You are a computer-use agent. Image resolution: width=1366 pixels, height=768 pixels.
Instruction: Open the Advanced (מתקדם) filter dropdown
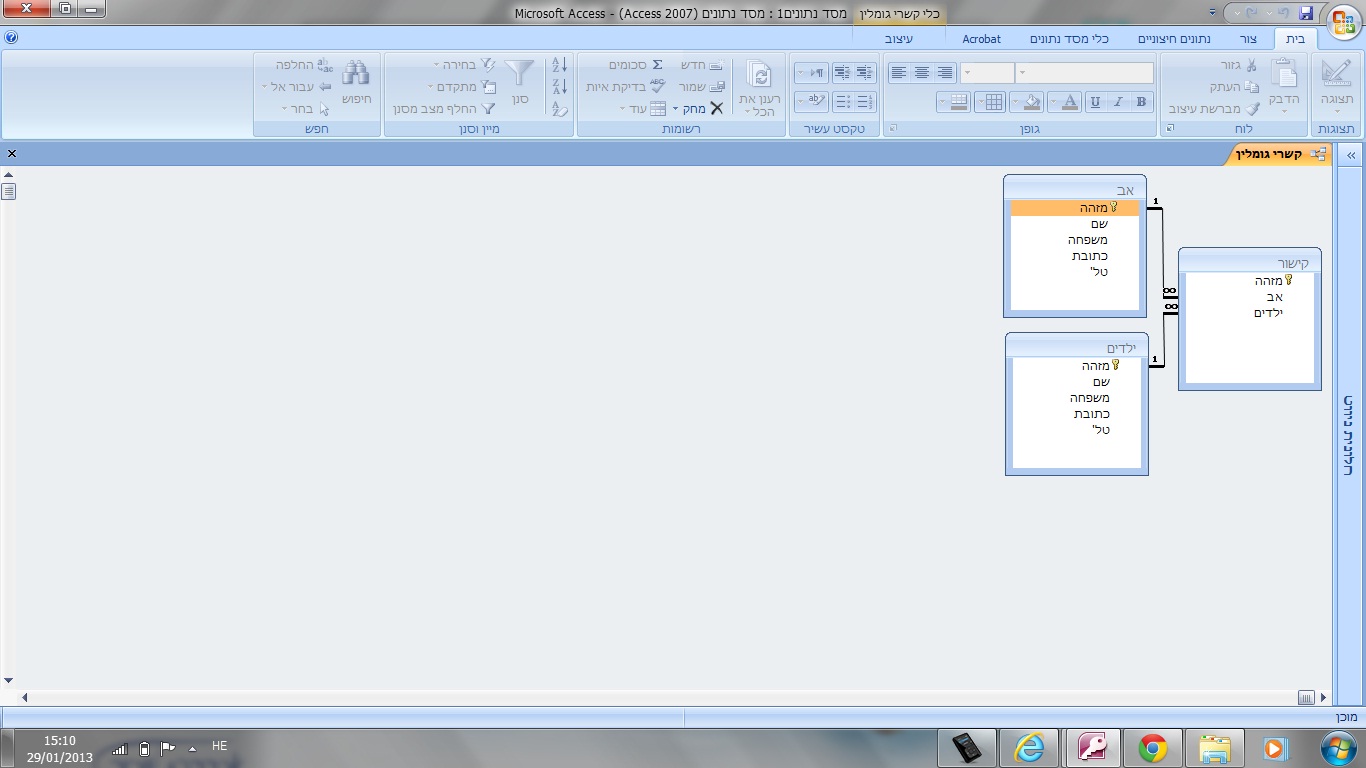tap(464, 87)
